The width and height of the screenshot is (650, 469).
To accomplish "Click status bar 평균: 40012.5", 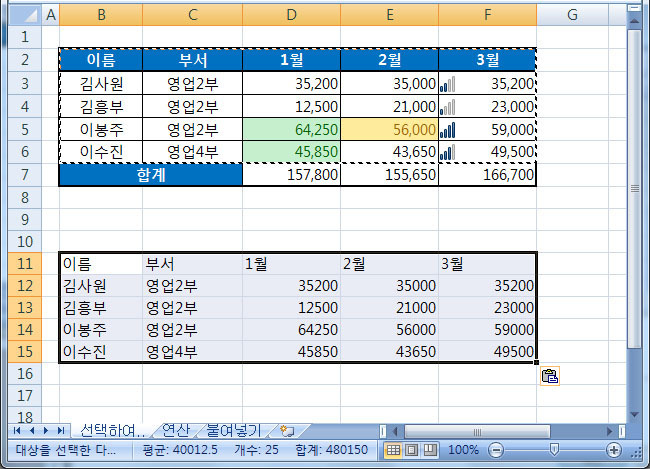I will pyautogui.click(x=180, y=450).
